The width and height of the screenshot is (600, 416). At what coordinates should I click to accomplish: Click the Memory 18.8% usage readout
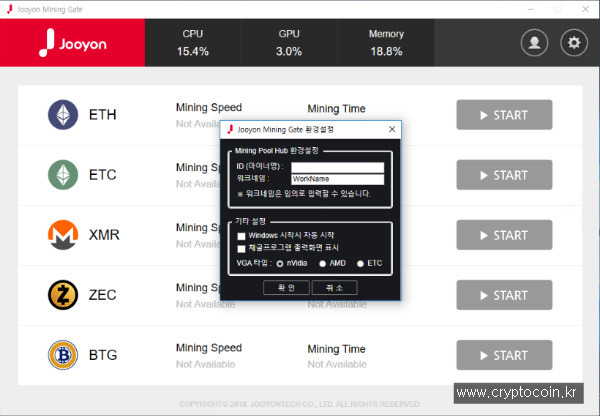tap(386, 42)
